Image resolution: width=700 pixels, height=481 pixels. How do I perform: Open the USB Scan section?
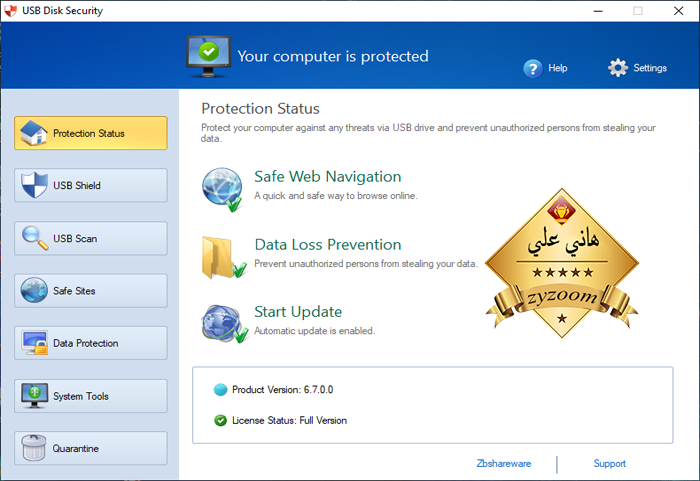pyautogui.click(x=91, y=238)
